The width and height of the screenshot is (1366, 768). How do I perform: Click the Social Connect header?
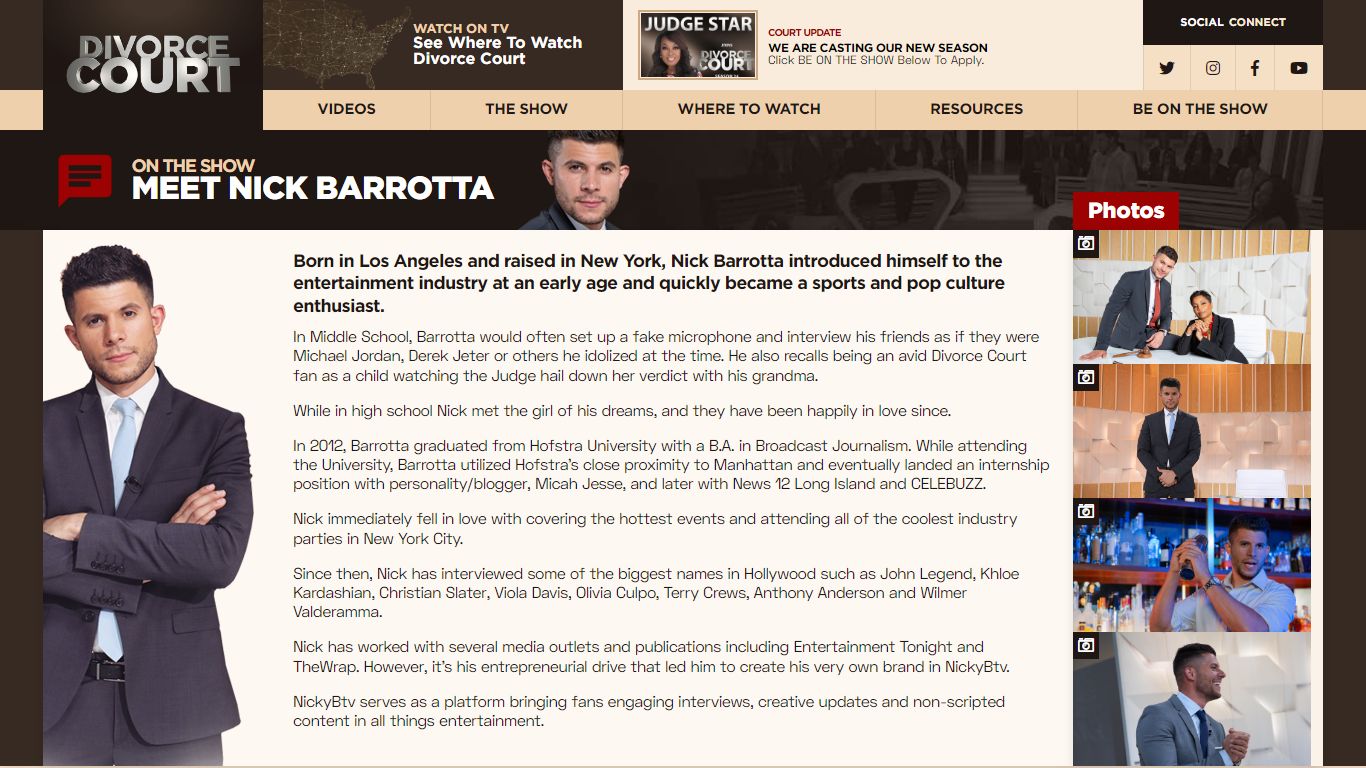tap(1233, 22)
